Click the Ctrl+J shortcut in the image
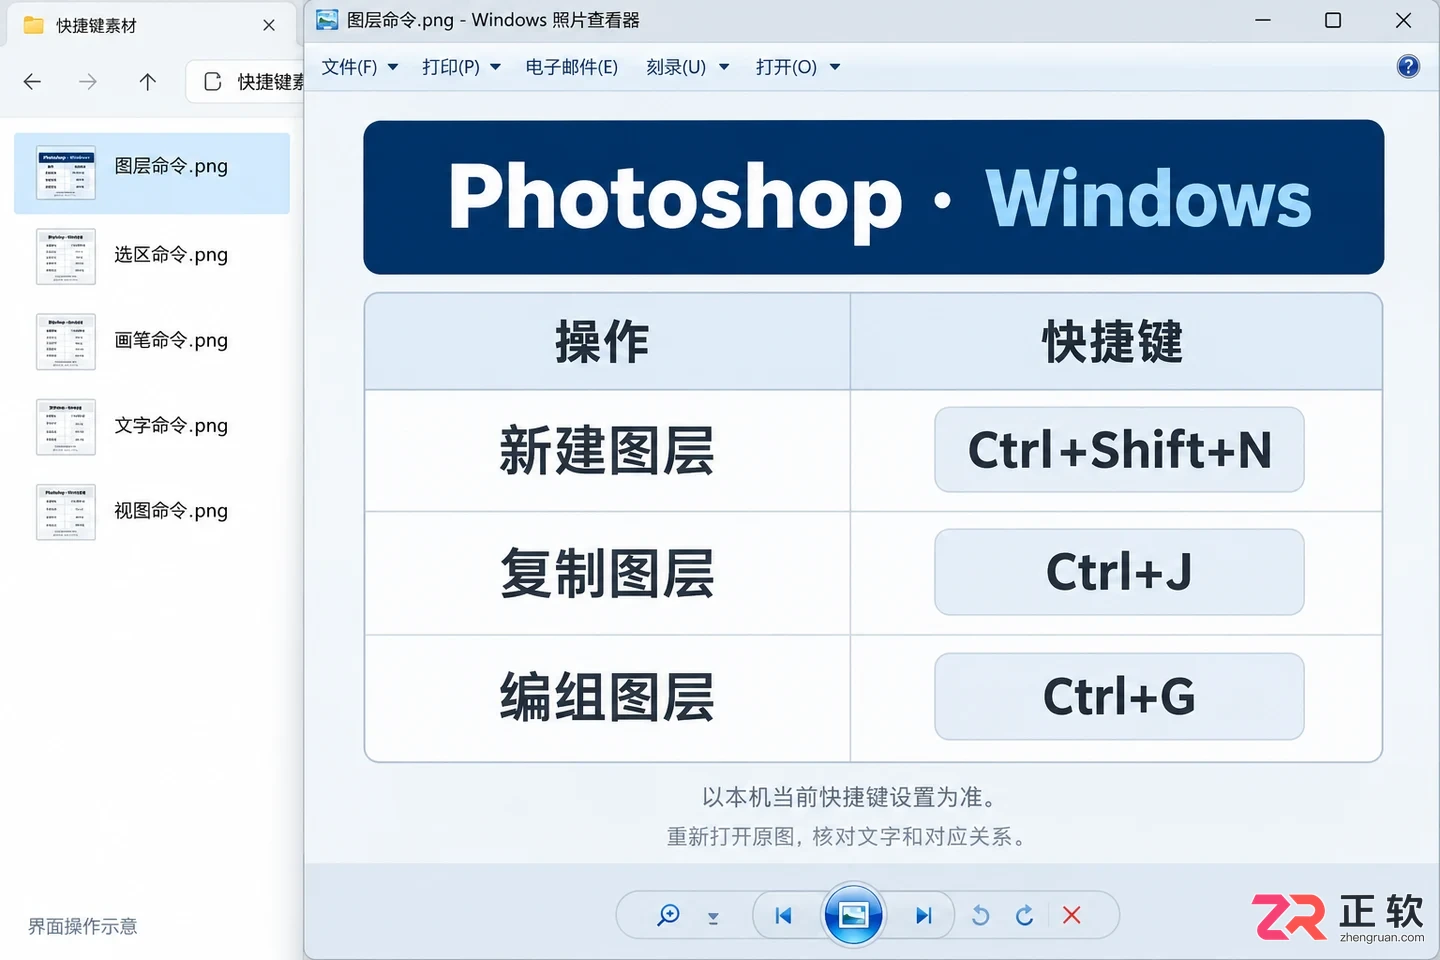 point(1119,572)
